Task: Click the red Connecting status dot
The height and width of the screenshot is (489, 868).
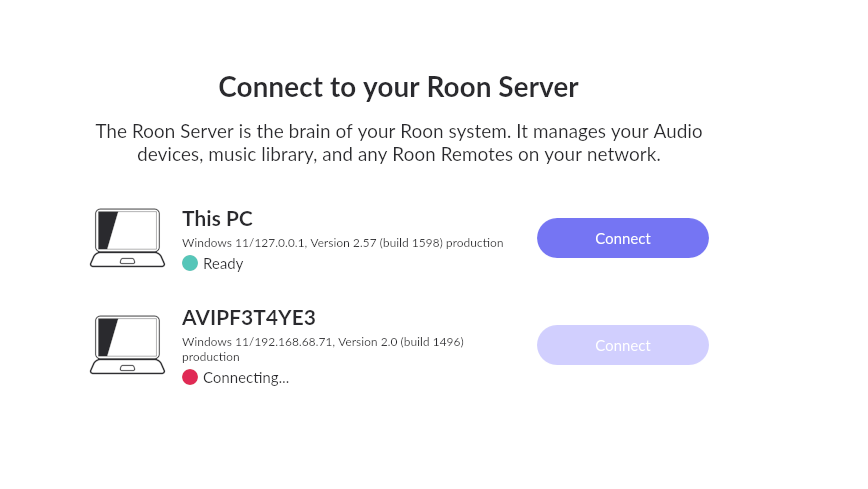Action: [190, 377]
